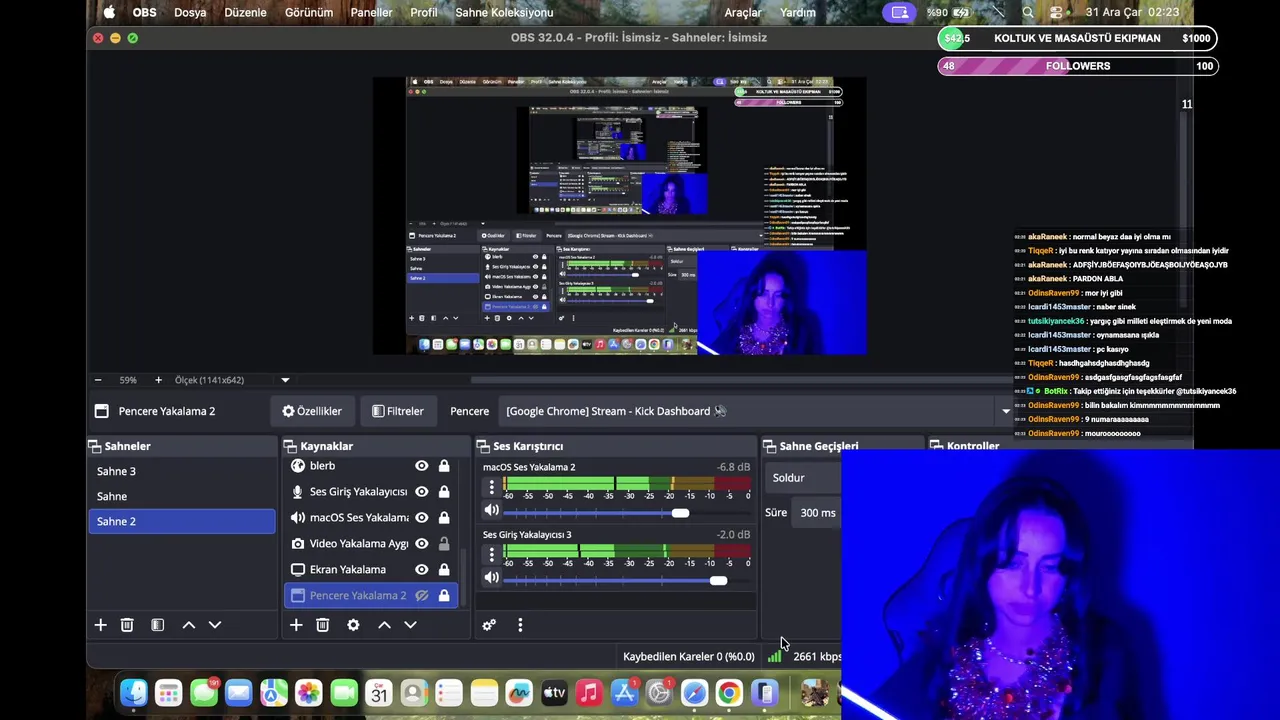Unlock the Ekran Yakalama source
The height and width of the screenshot is (720, 1280).
click(444, 570)
